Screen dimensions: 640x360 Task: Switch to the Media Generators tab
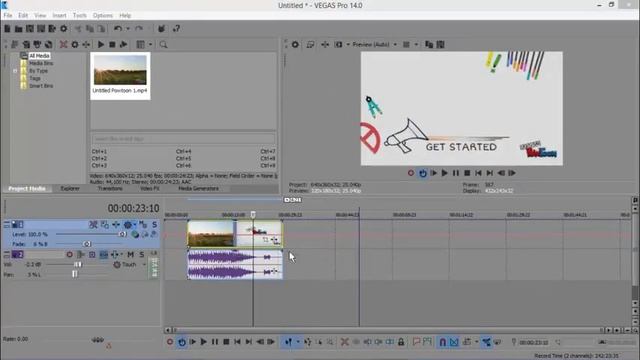coord(198,189)
